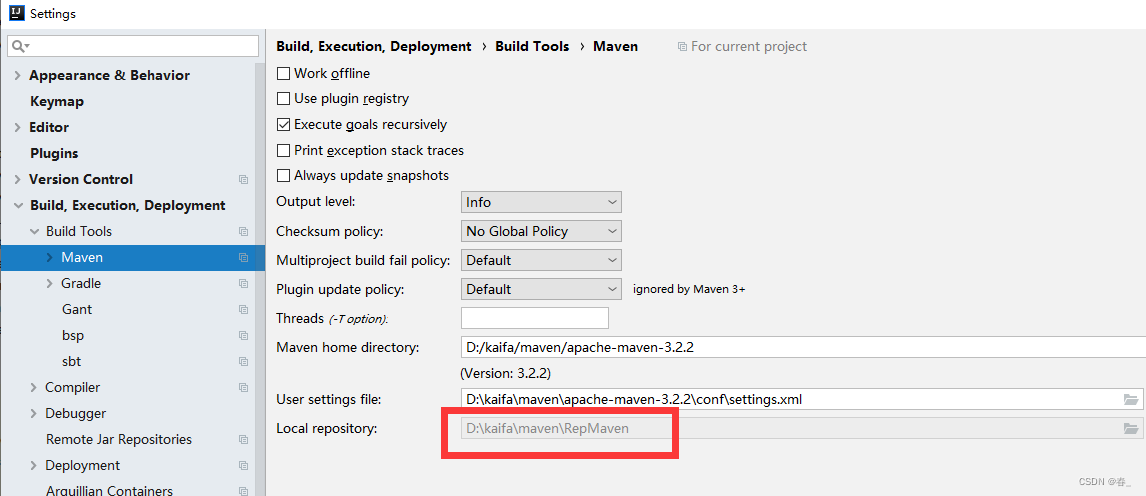Select Arquillian Containers item
1146x496 pixels.
tap(110, 491)
